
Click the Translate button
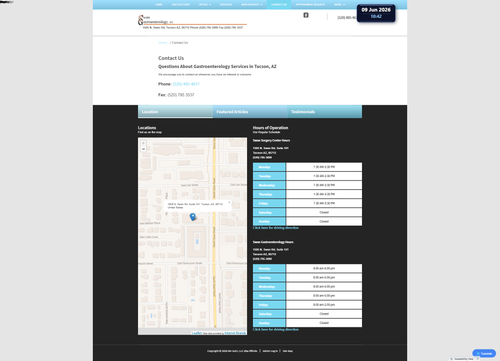pyautogui.click(x=484, y=353)
